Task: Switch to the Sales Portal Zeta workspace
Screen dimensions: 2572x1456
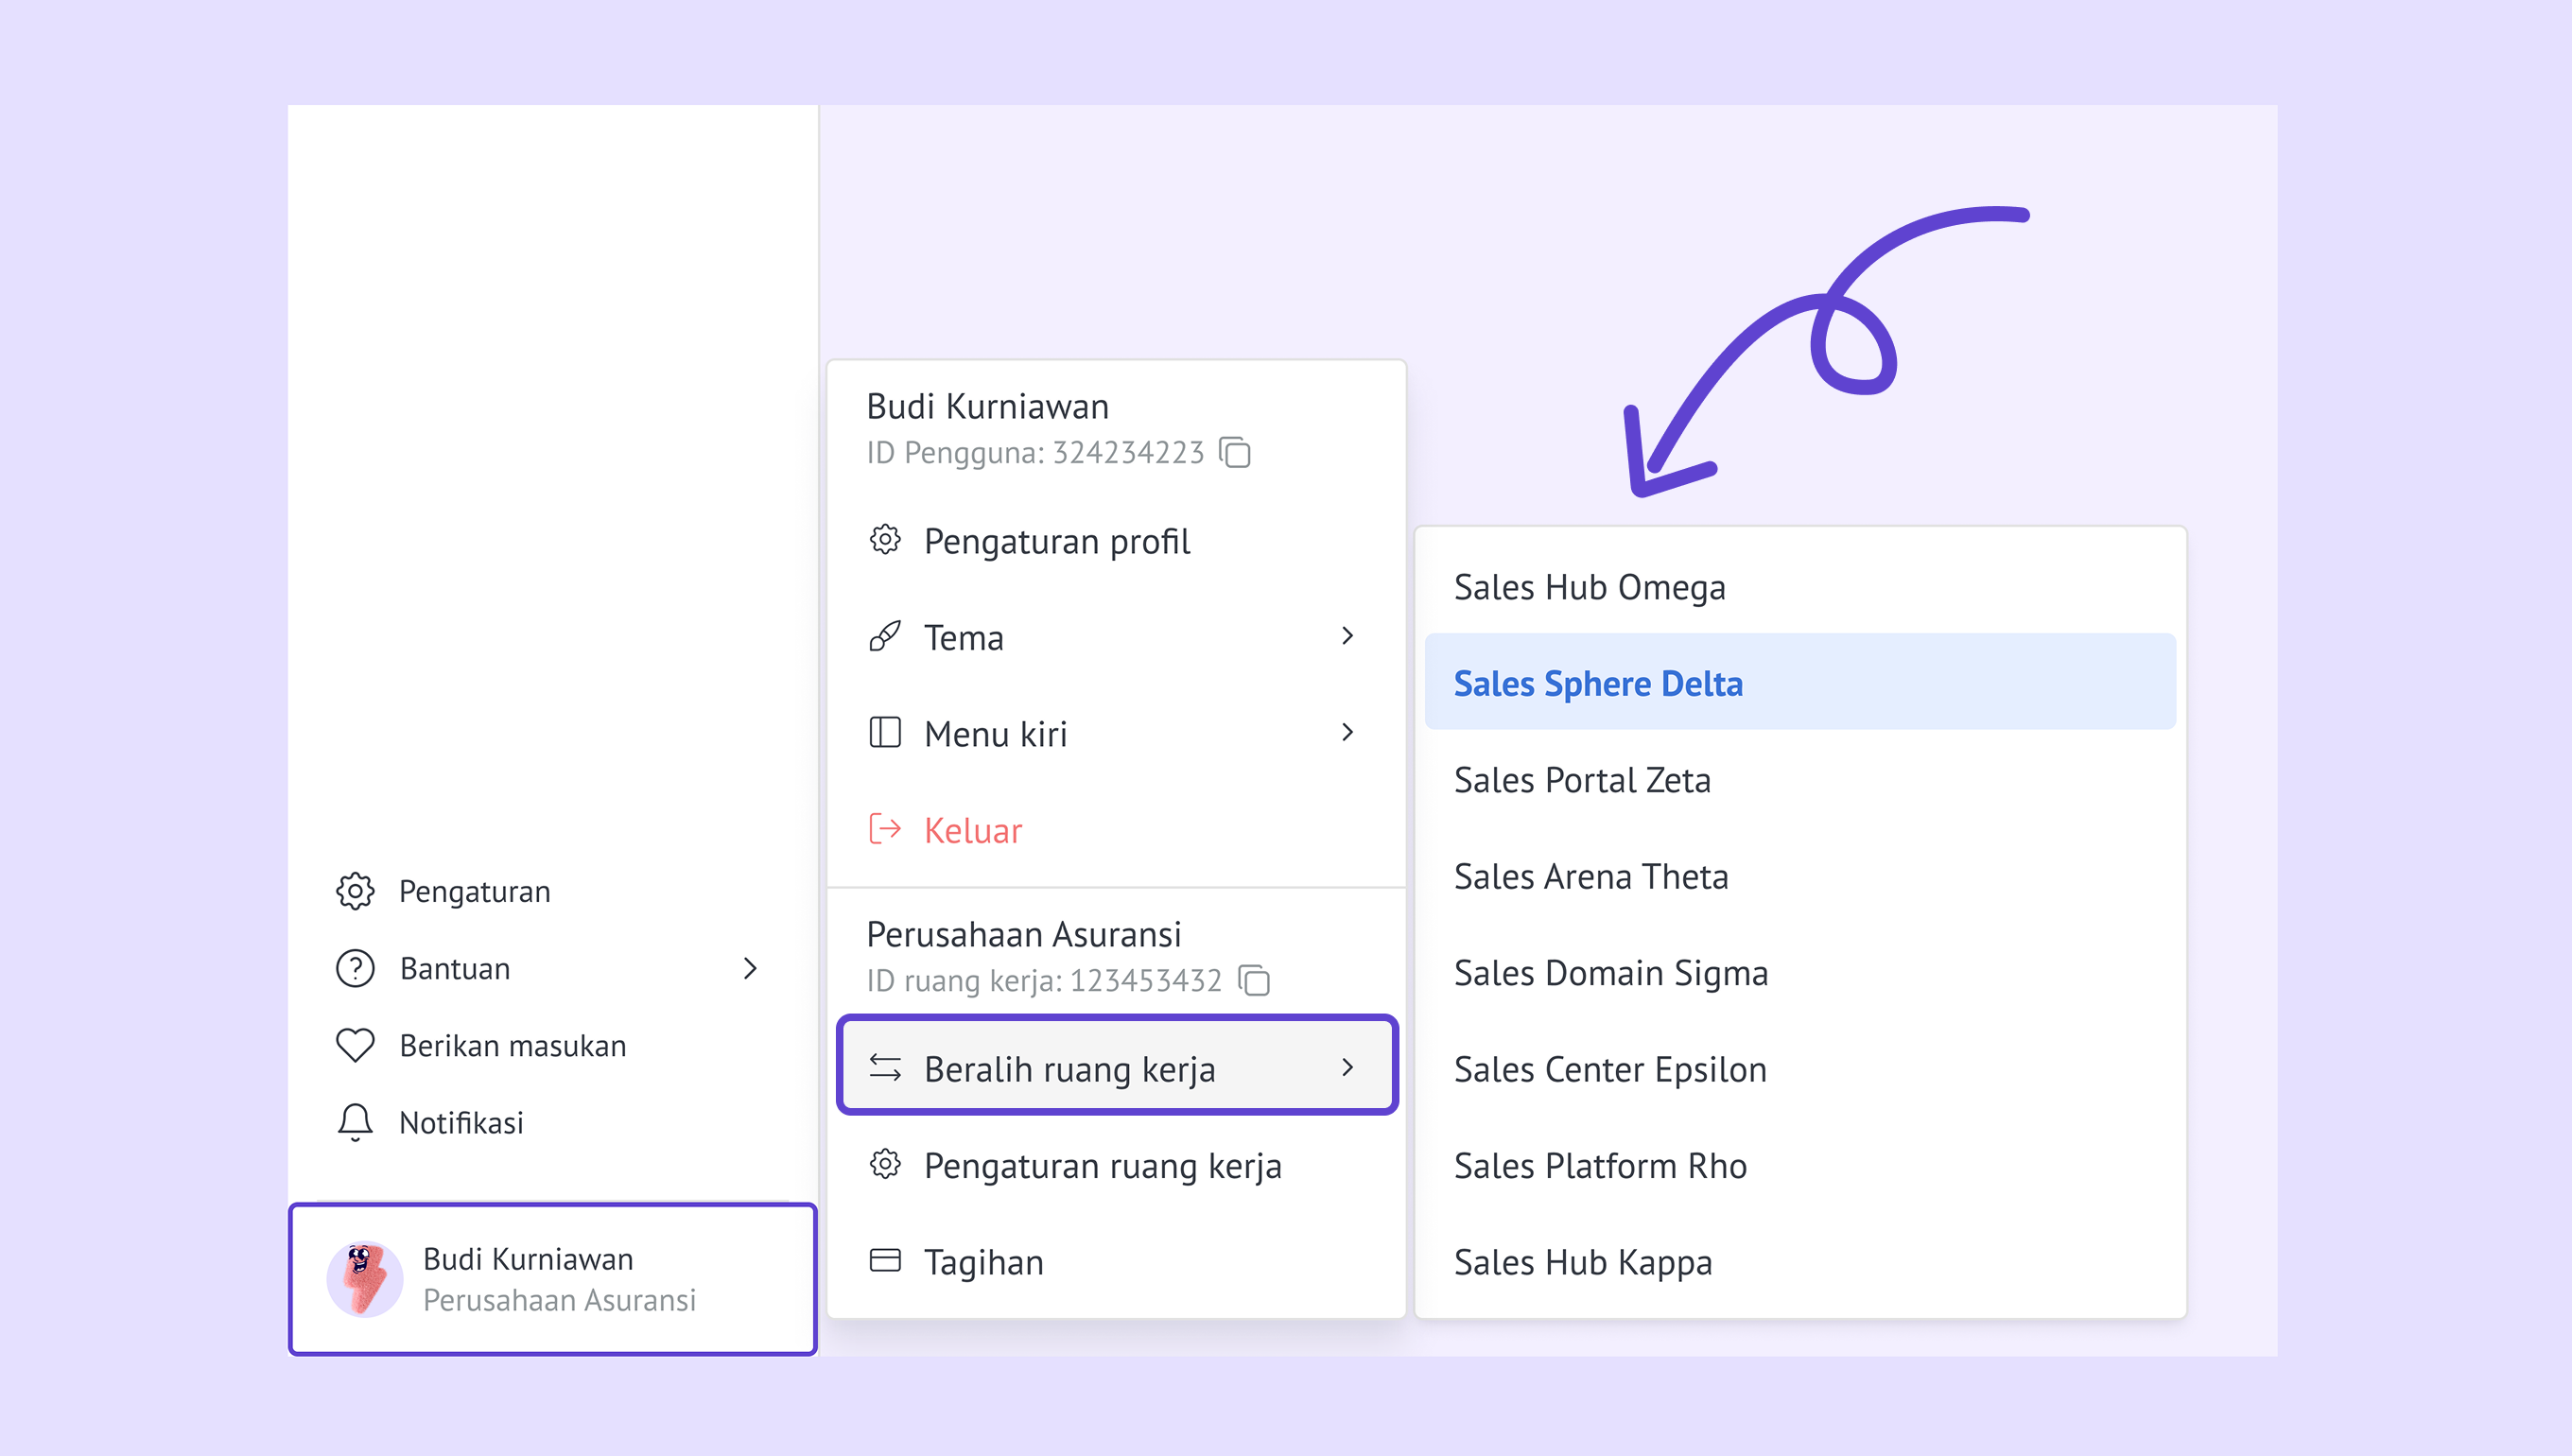Action: tap(1582, 780)
